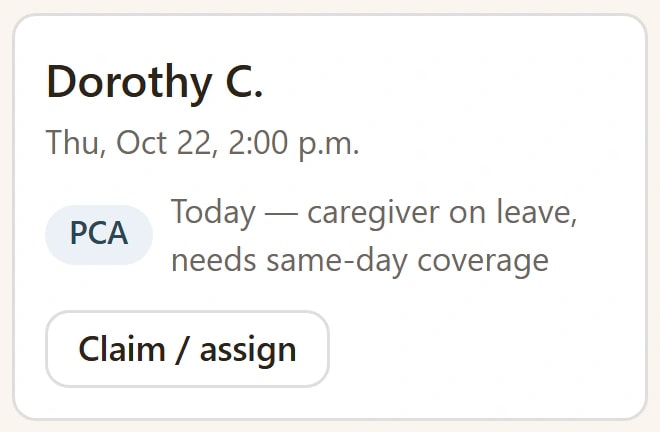
Task: Select the 2:00 p.m. shift time
Action: coord(294,144)
